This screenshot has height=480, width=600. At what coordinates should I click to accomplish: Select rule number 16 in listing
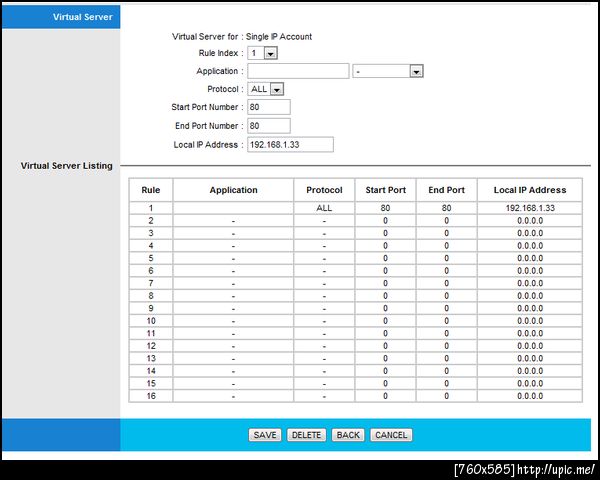(151, 396)
